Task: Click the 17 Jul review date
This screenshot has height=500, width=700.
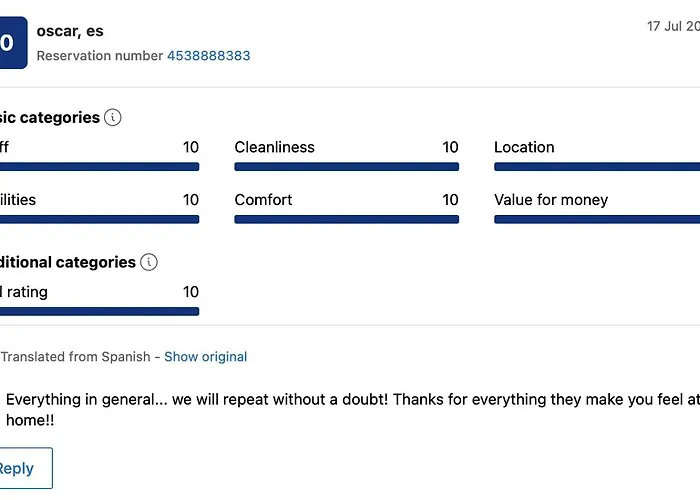Action: click(672, 27)
